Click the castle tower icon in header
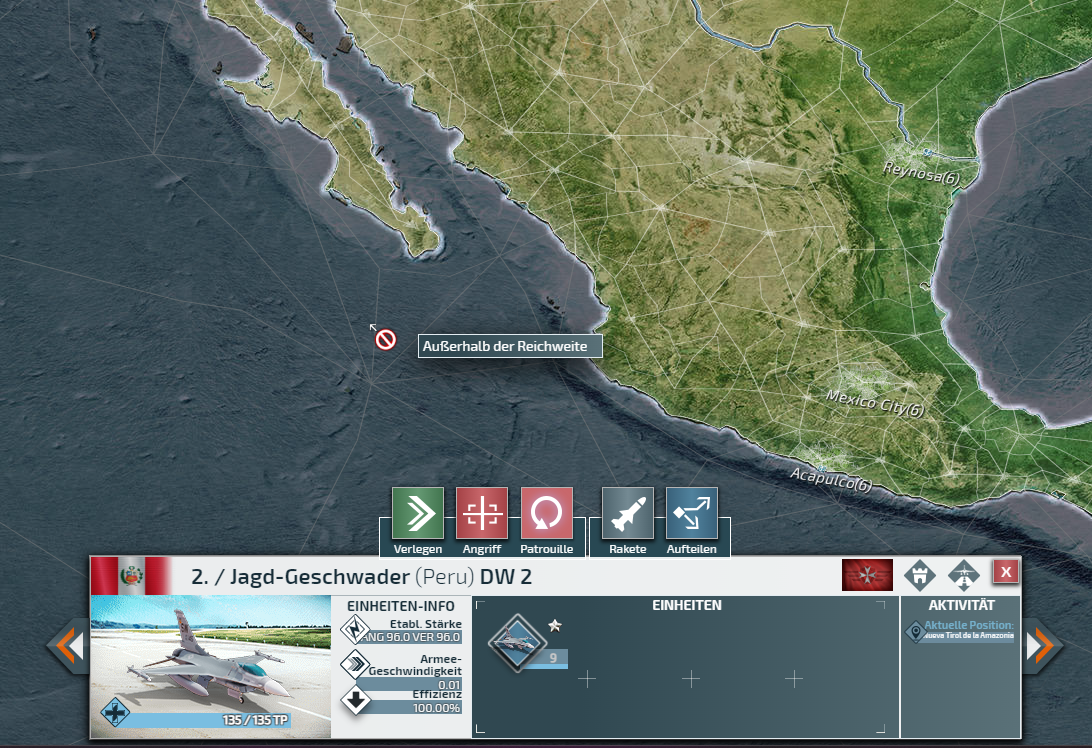The height and width of the screenshot is (748, 1092). coord(919,575)
